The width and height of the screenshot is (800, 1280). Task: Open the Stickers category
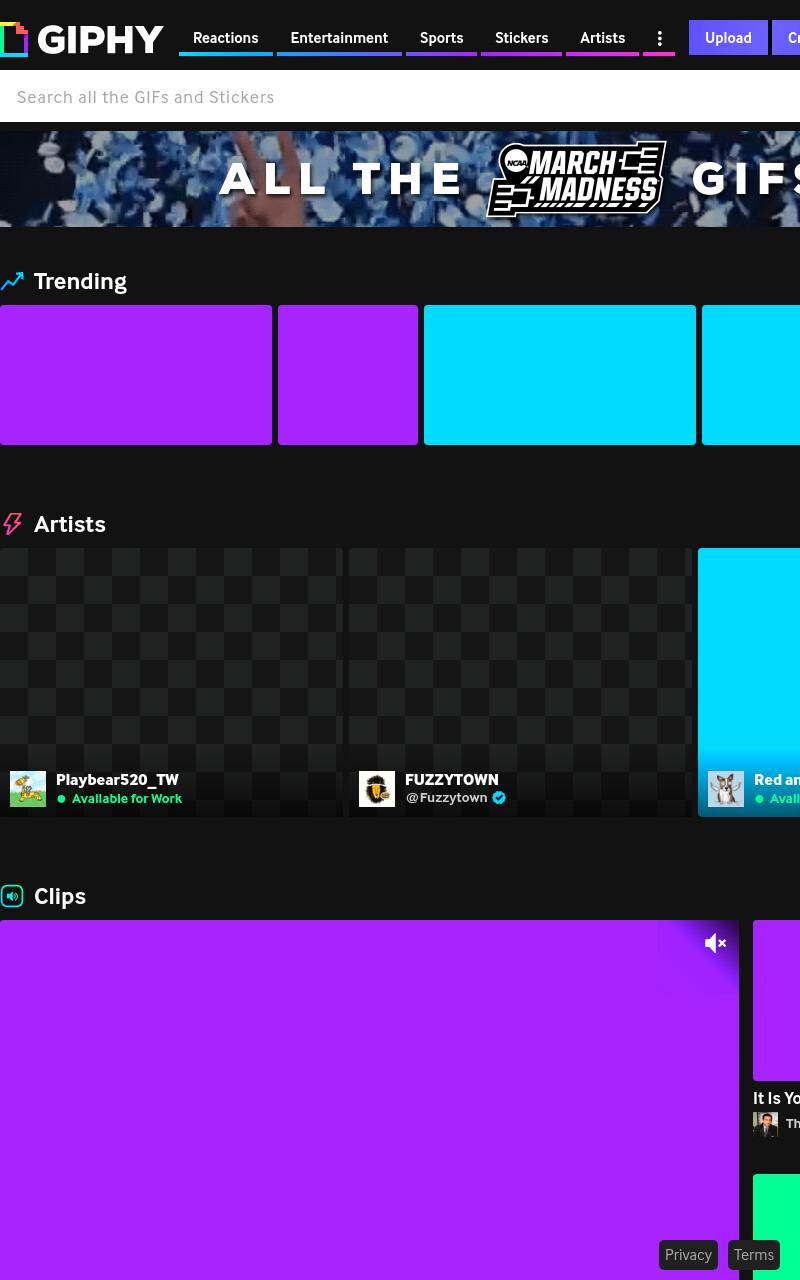[x=521, y=38]
